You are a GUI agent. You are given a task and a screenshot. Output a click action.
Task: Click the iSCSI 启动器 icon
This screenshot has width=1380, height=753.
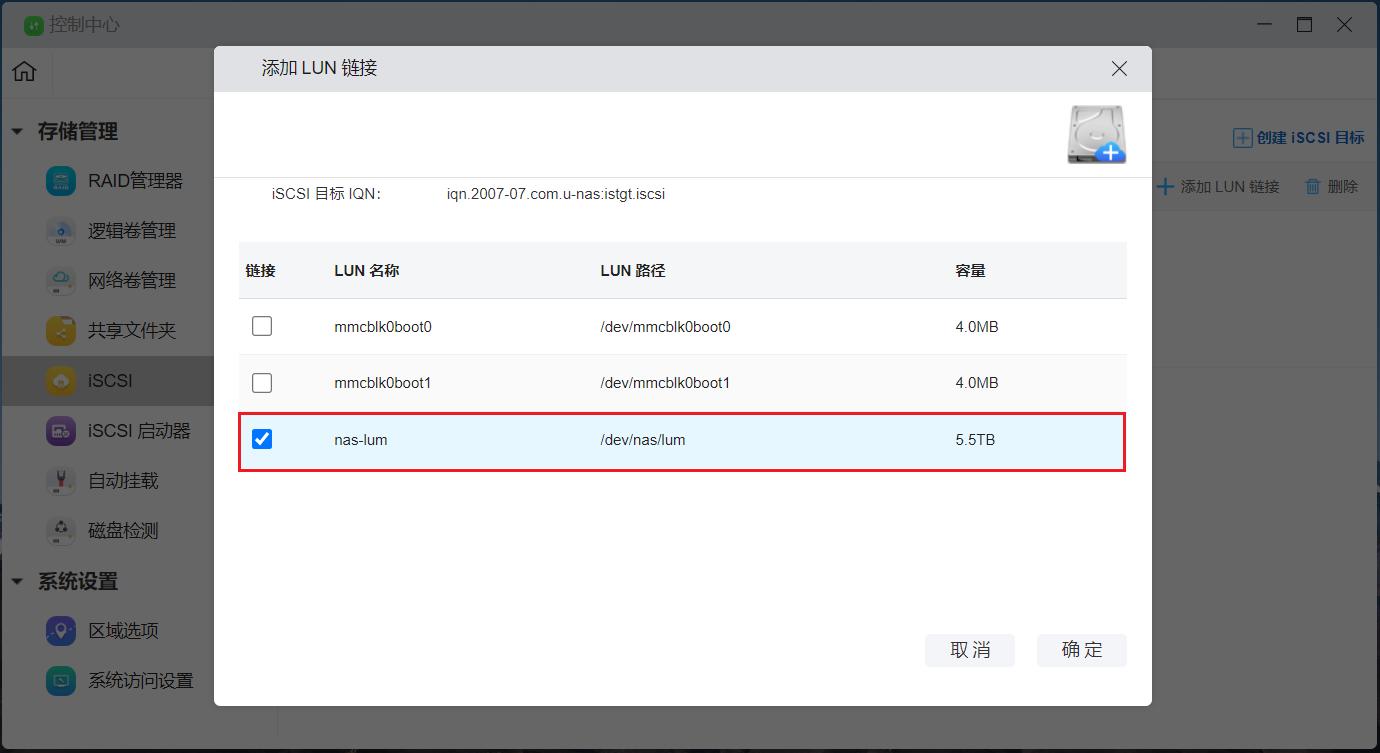61,431
